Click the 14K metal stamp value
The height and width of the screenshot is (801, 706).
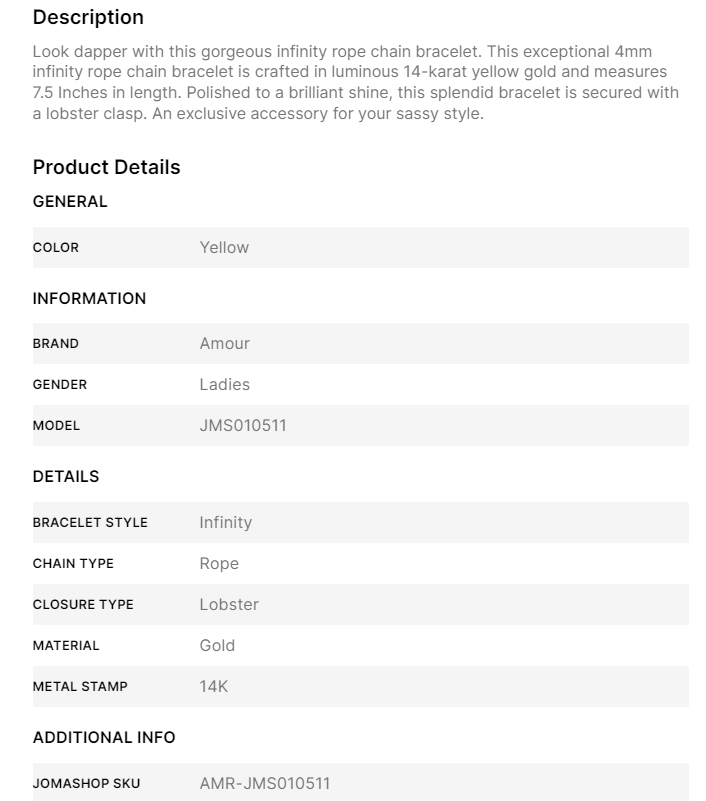214,687
